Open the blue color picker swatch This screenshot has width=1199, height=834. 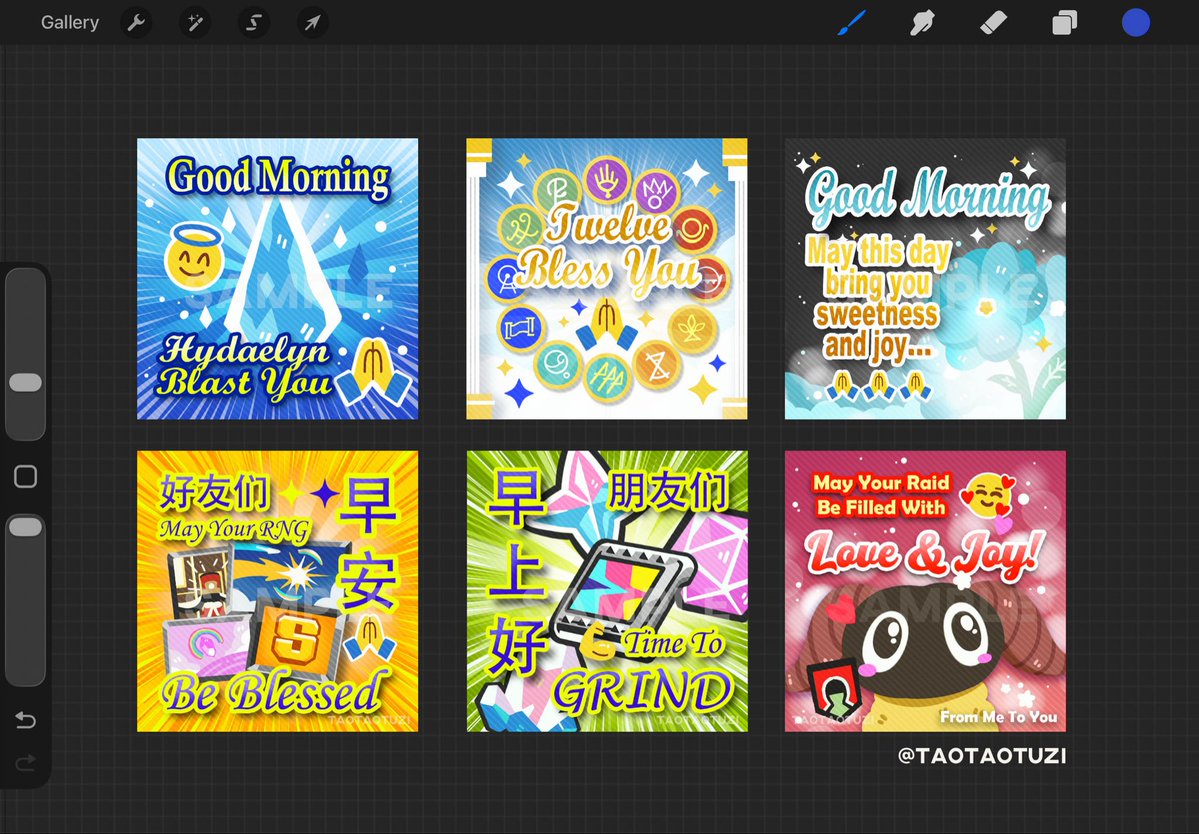coord(1136,23)
